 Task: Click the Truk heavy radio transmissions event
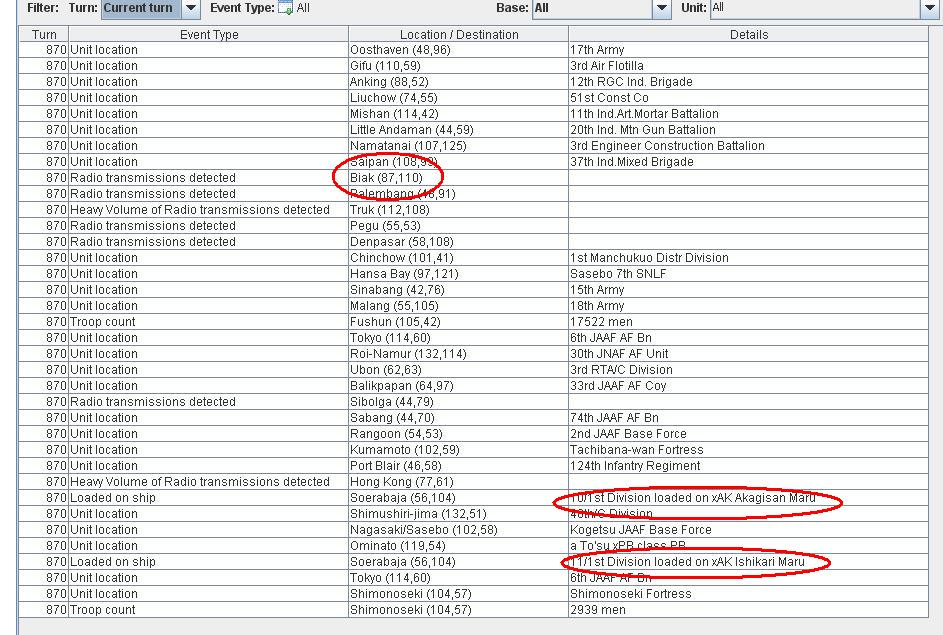pos(473,210)
